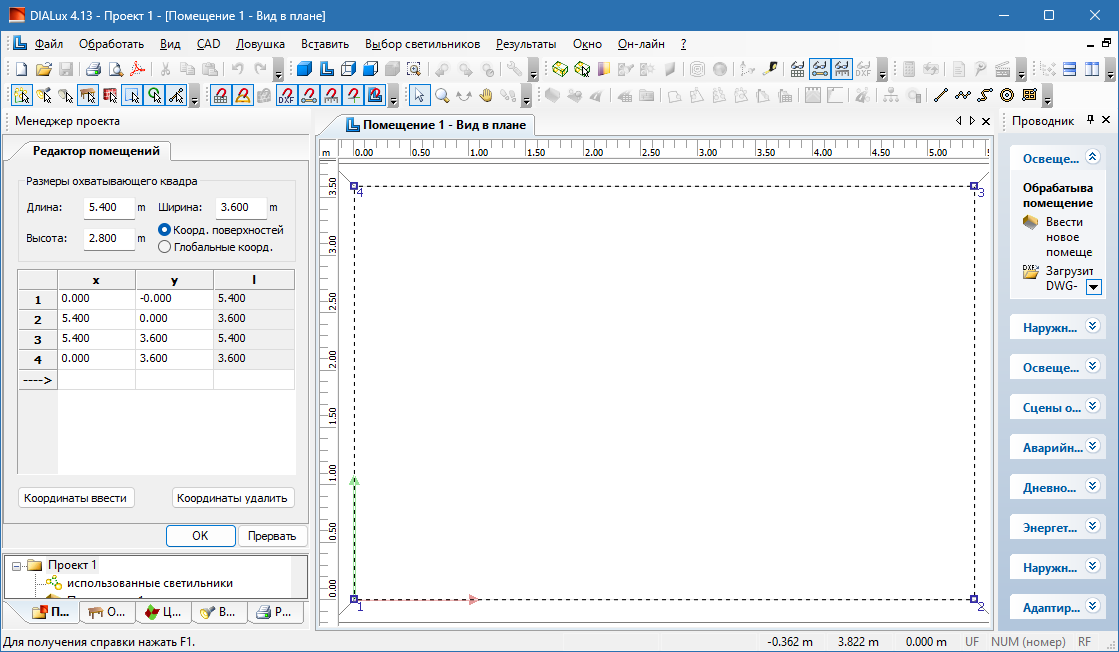Image resolution: width=1119 pixels, height=652 pixels.
Task: Click Координаты ввести button
Action: click(x=76, y=498)
